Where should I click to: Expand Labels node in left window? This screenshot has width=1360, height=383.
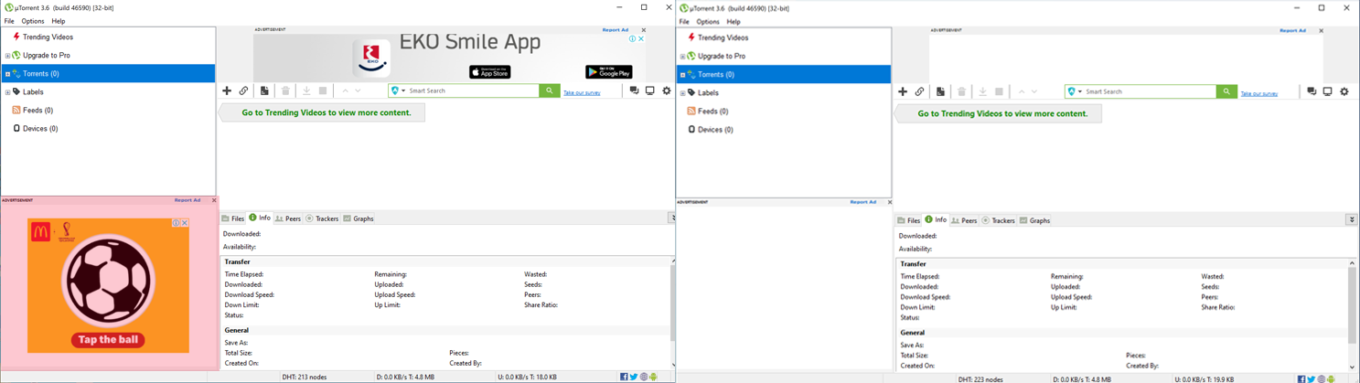7,92
